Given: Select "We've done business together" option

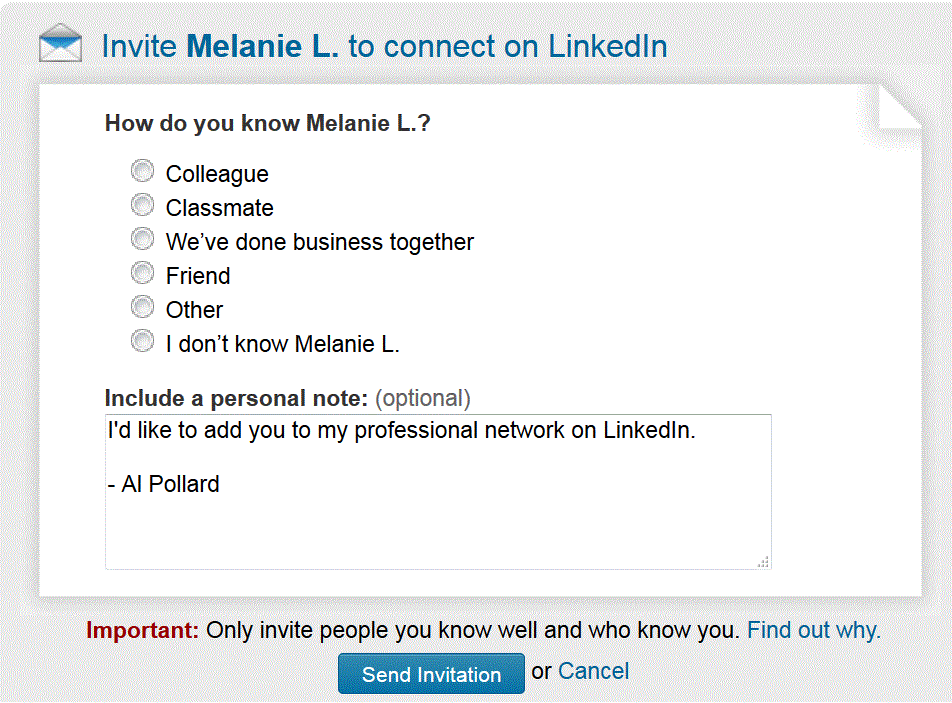Looking at the screenshot, I should 143,239.
